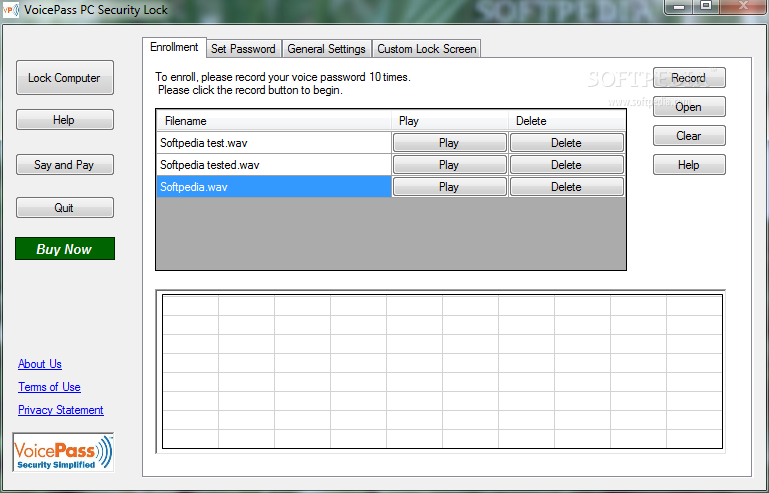Play the Softpedia tested.wav recording

[449, 165]
